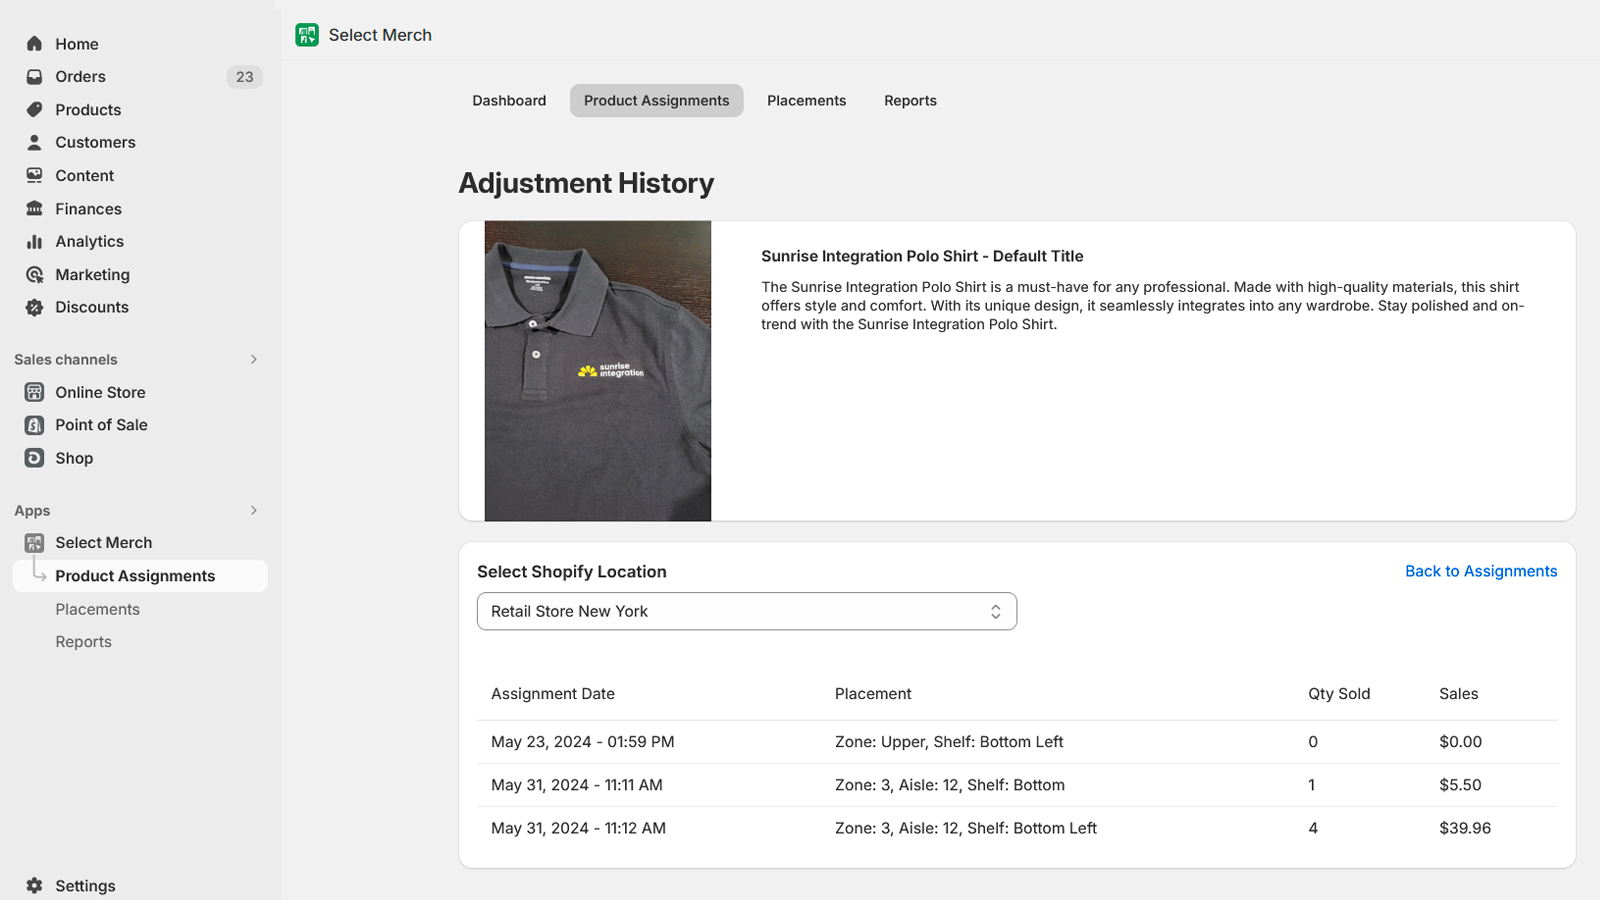Open Settings via the gear icon
The height and width of the screenshot is (900, 1600).
tap(33, 885)
